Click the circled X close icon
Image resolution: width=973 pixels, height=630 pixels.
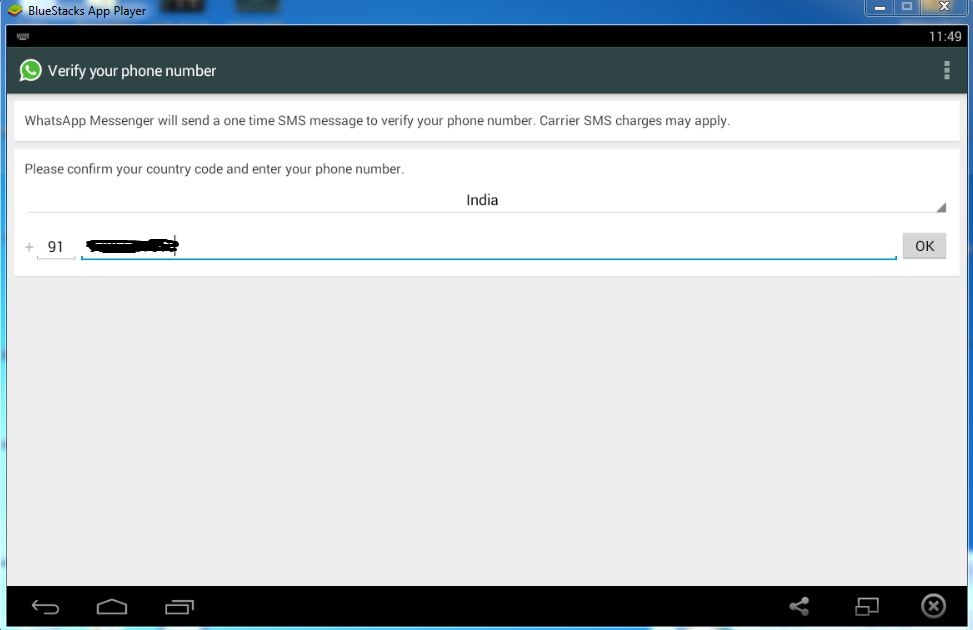(x=933, y=606)
